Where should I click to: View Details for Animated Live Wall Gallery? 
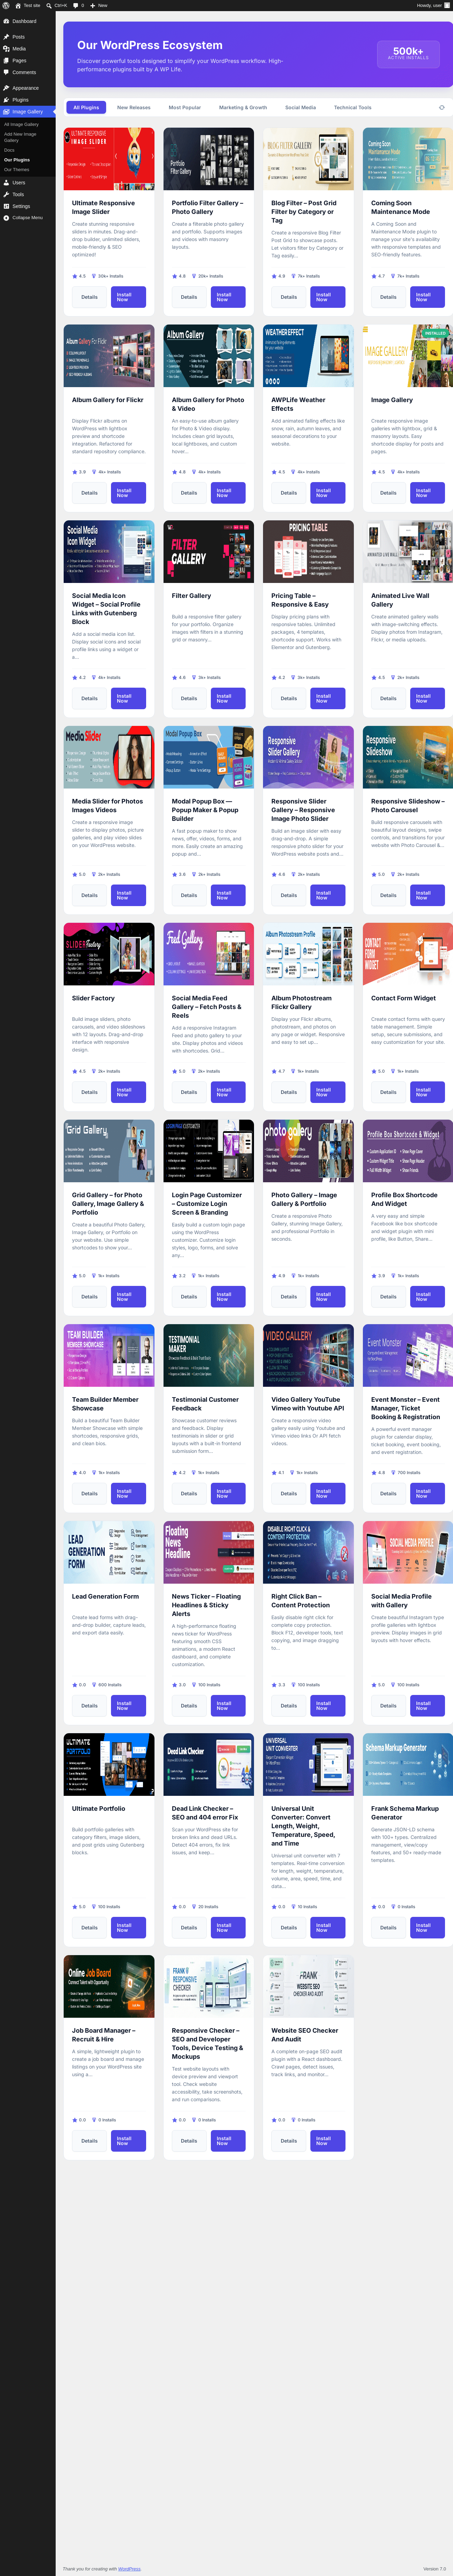(x=388, y=698)
